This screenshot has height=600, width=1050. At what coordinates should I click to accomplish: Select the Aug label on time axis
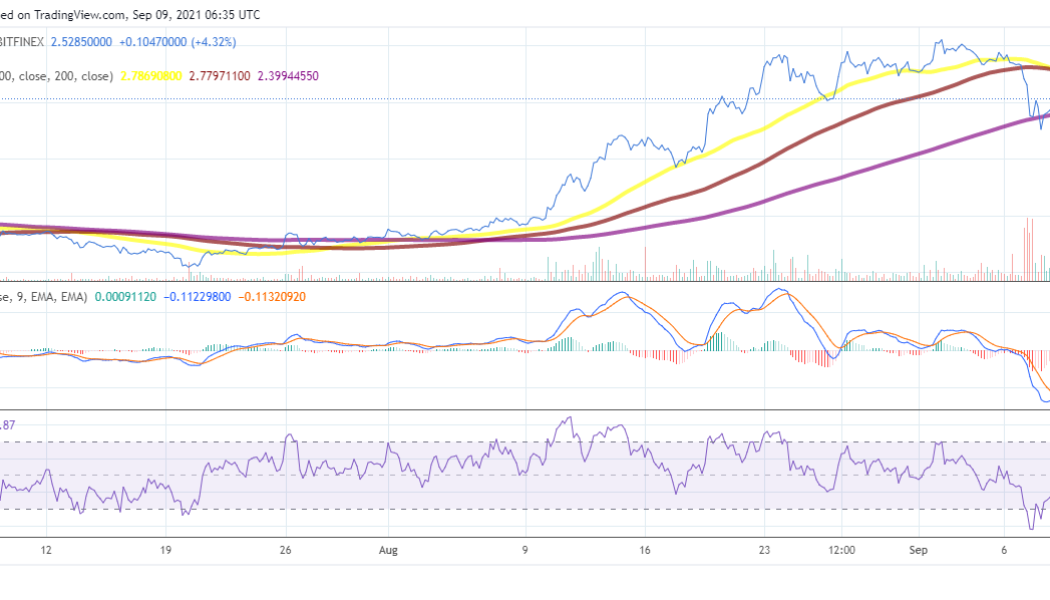click(x=389, y=550)
